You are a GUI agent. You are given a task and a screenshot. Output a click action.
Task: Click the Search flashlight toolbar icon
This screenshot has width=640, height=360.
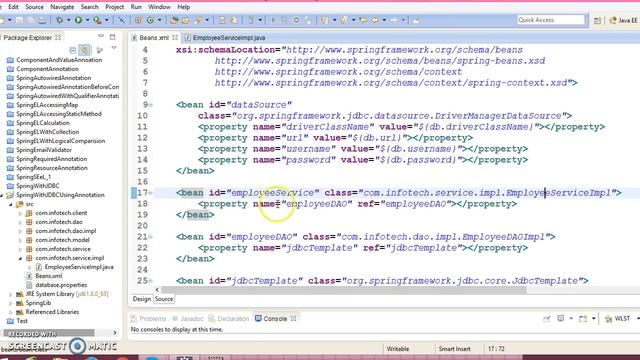point(198,20)
